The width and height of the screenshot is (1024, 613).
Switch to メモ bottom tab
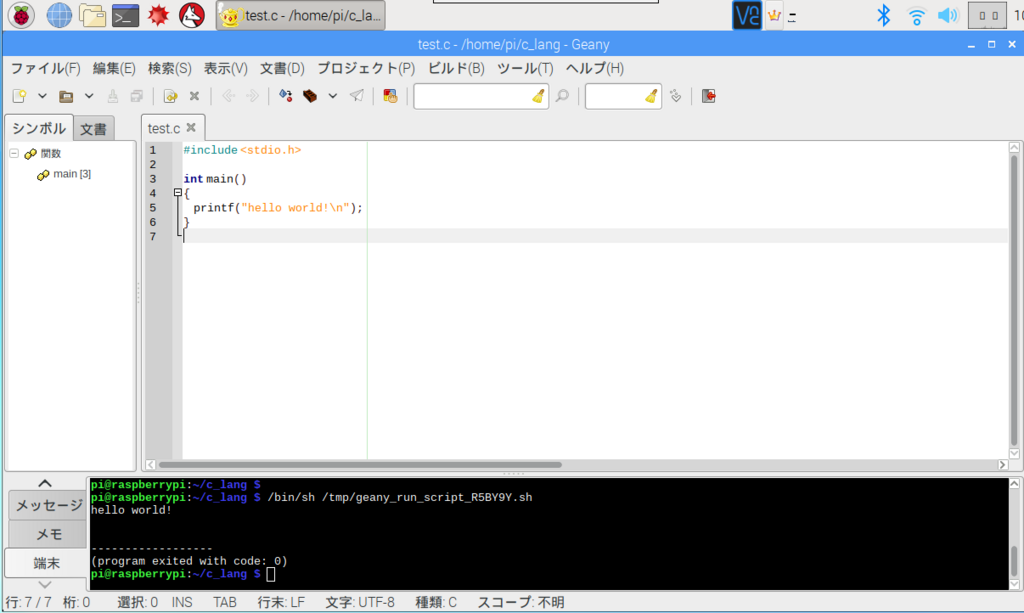pos(48,534)
